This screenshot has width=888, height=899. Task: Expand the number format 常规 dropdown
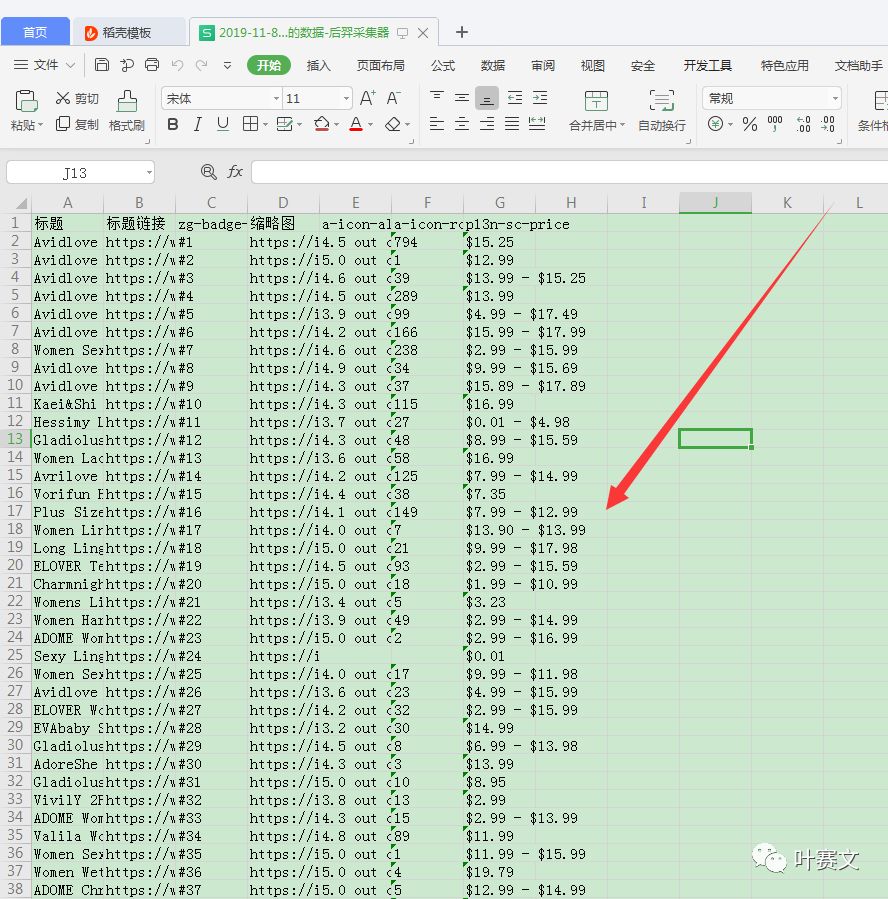tap(834, 98)
